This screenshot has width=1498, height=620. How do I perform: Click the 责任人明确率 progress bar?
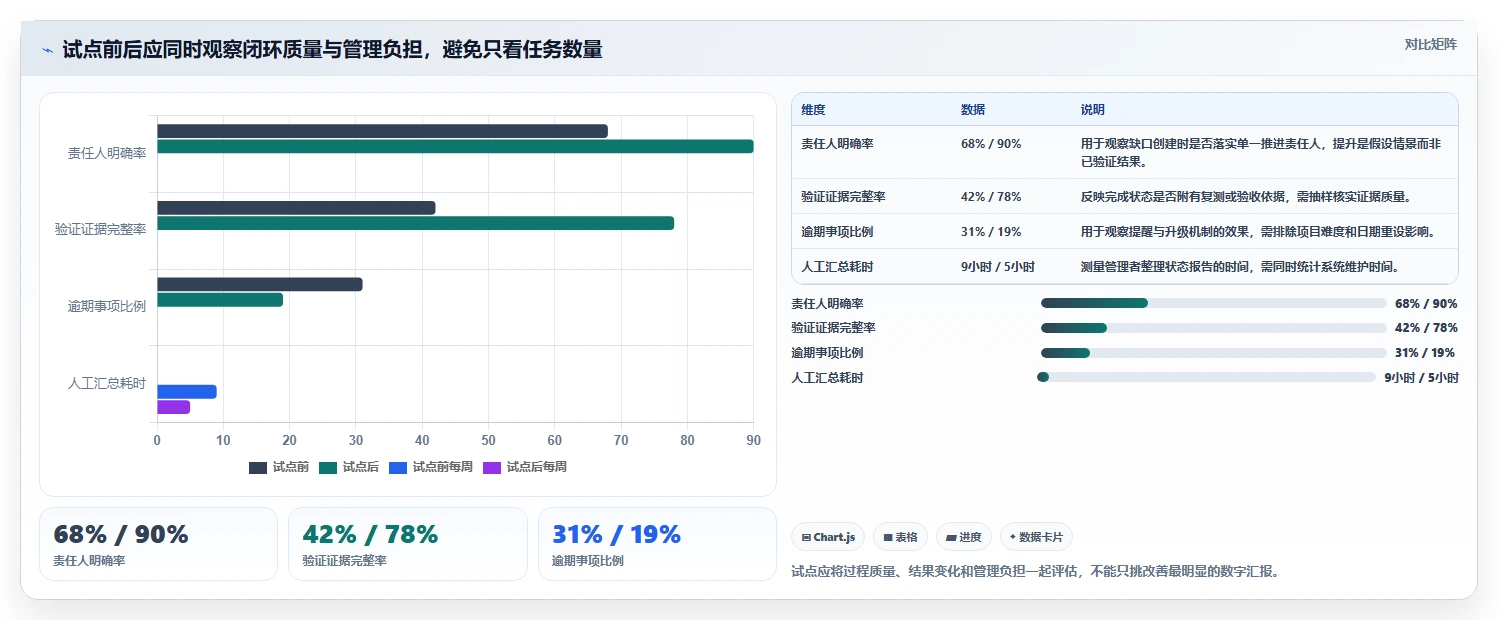point(1214,303)
